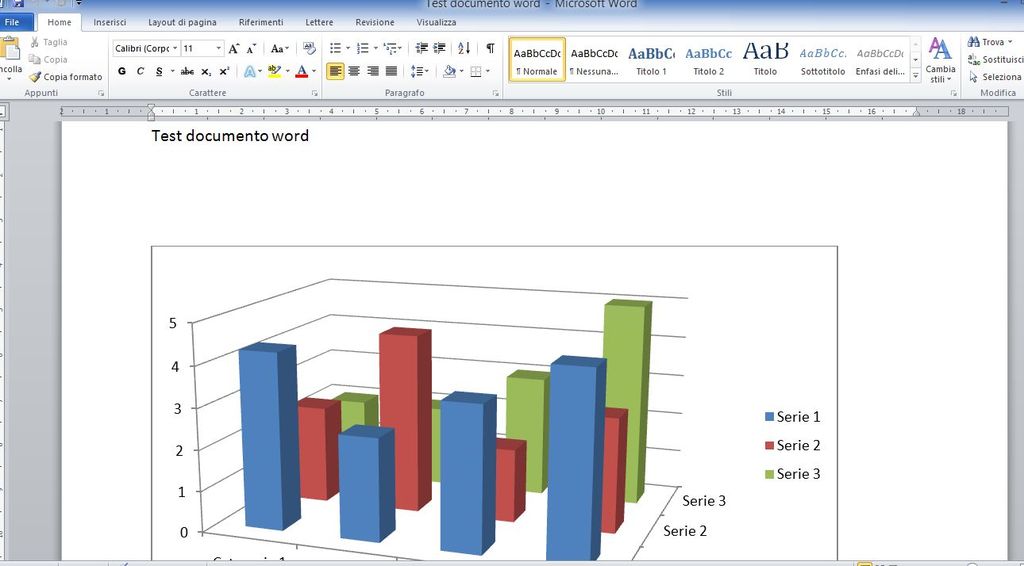Click the Sostituisci button
The image size is (1024, 566).
pos(995,59)
